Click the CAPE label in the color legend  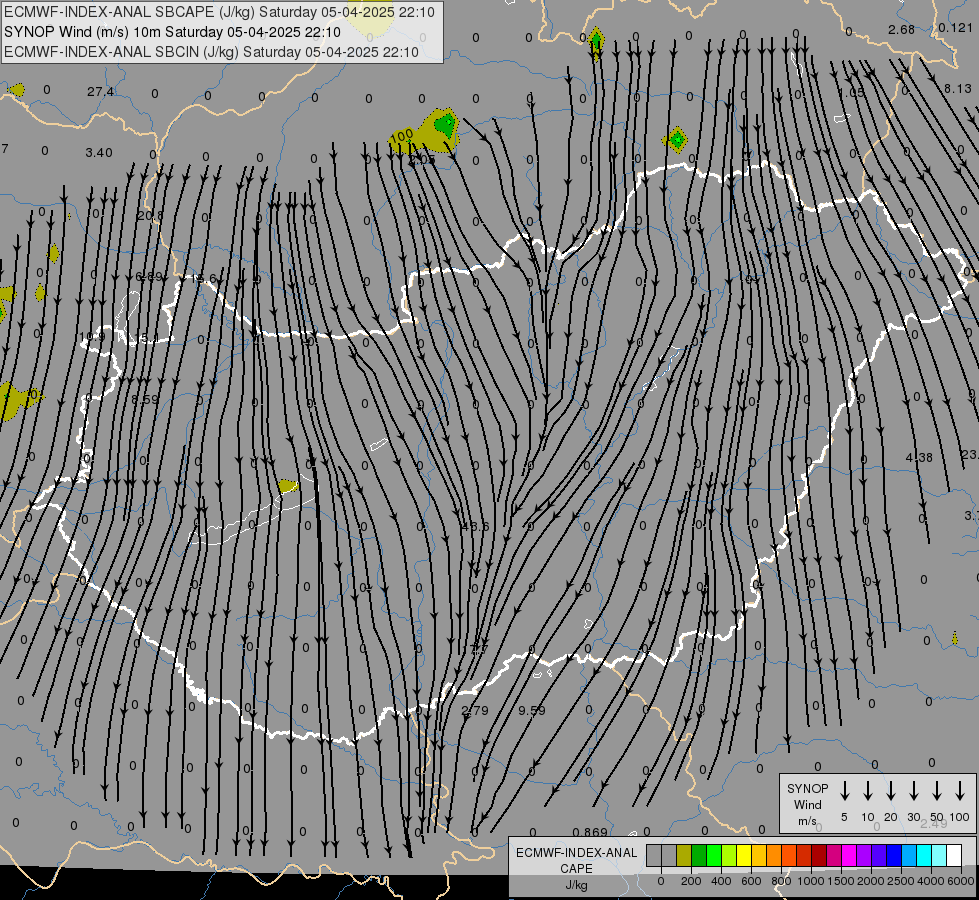(576, 868)
